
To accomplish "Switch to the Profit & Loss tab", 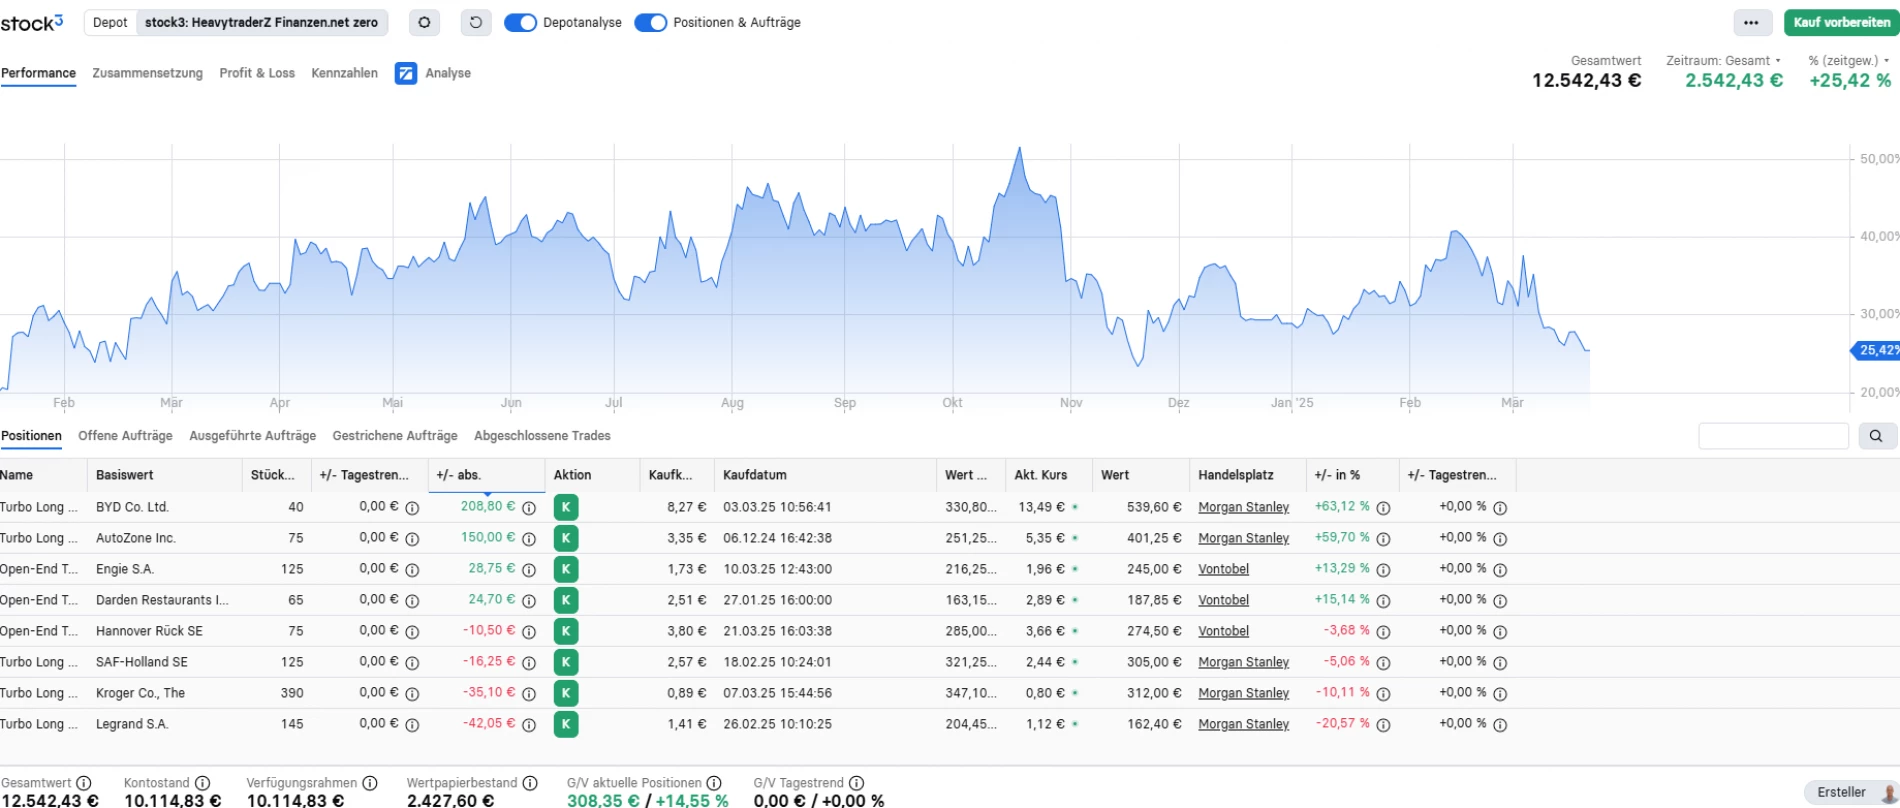I will [257, 73].
